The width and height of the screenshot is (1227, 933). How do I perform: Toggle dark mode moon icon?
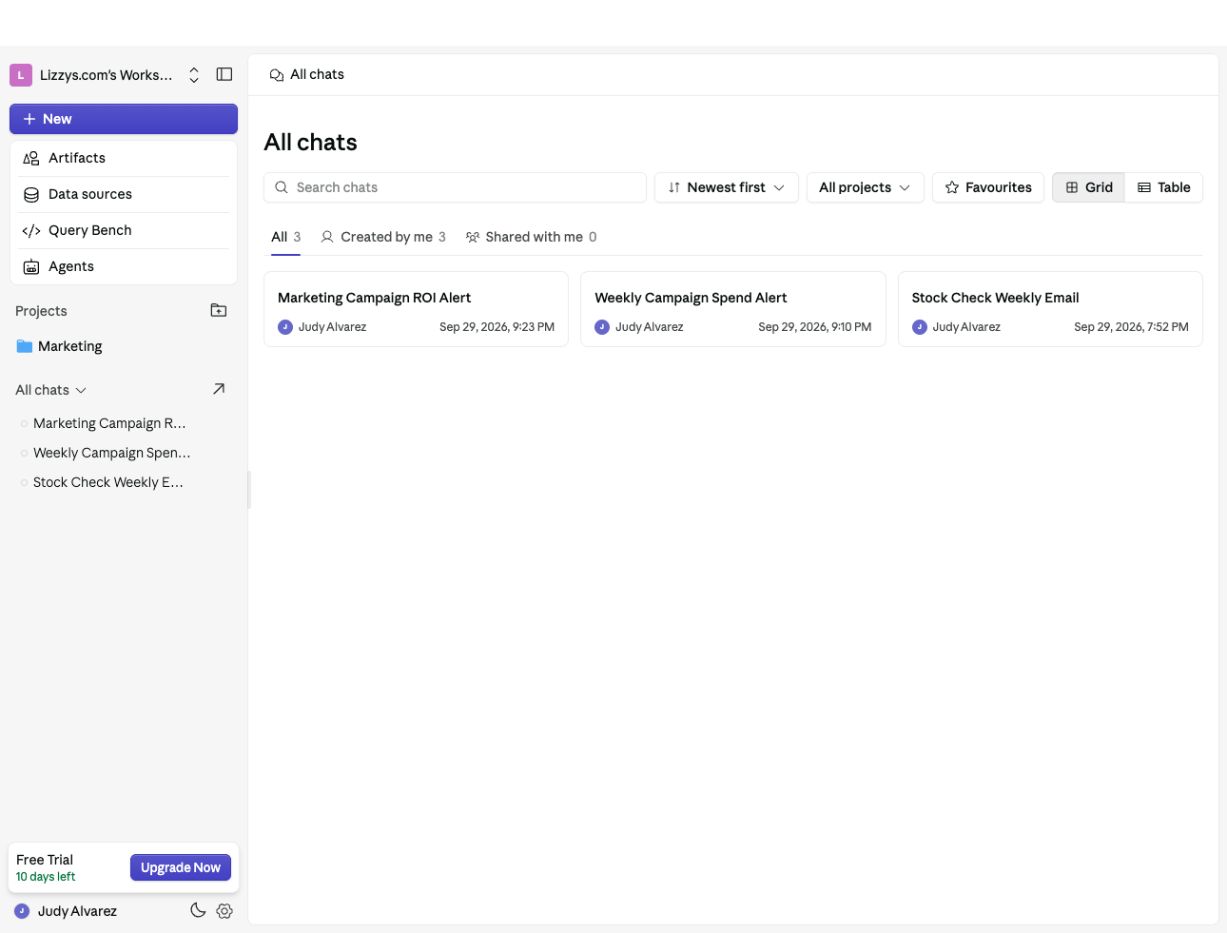[198, 910]
